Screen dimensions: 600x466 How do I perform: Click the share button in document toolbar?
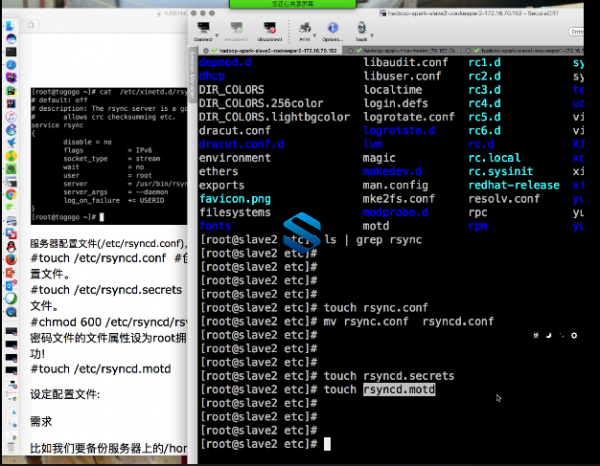pyautogui.click(x=31, y=25)
